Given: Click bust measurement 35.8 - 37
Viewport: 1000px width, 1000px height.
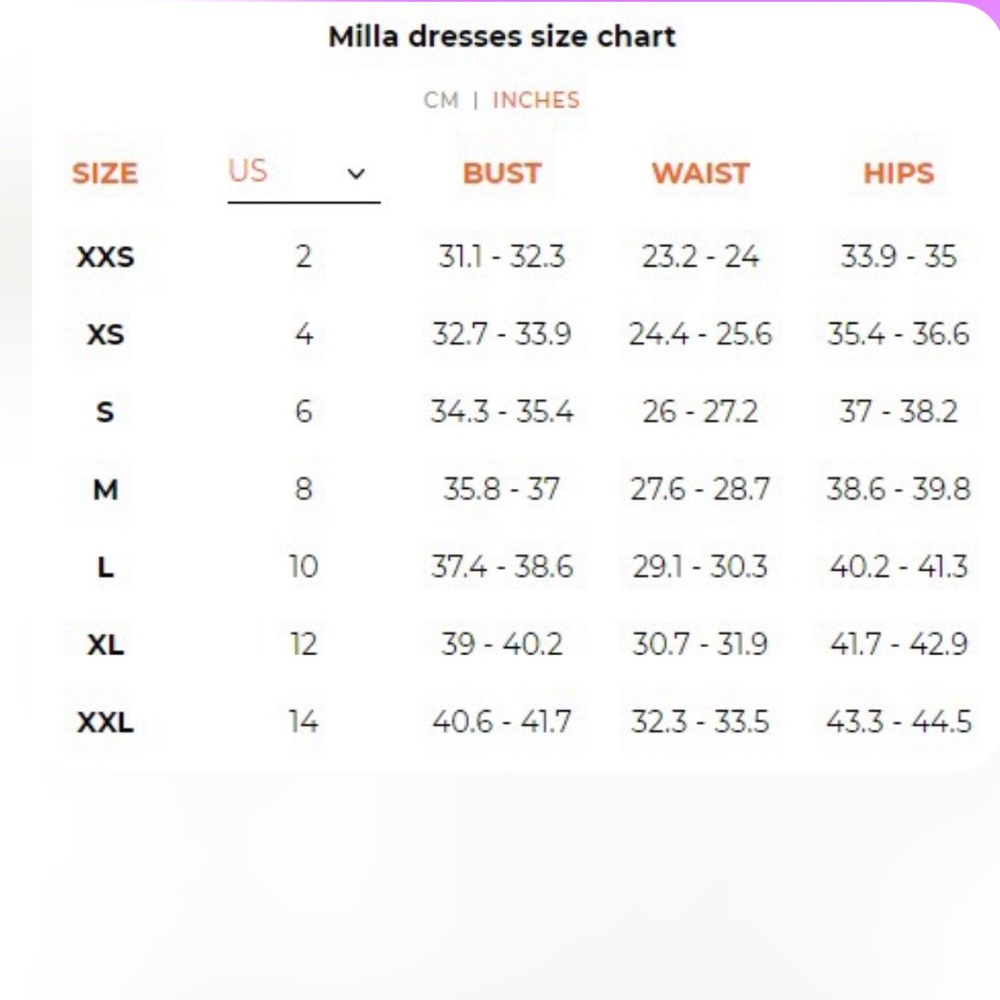Looking at the screenshot, I should [x=501, y=489].
